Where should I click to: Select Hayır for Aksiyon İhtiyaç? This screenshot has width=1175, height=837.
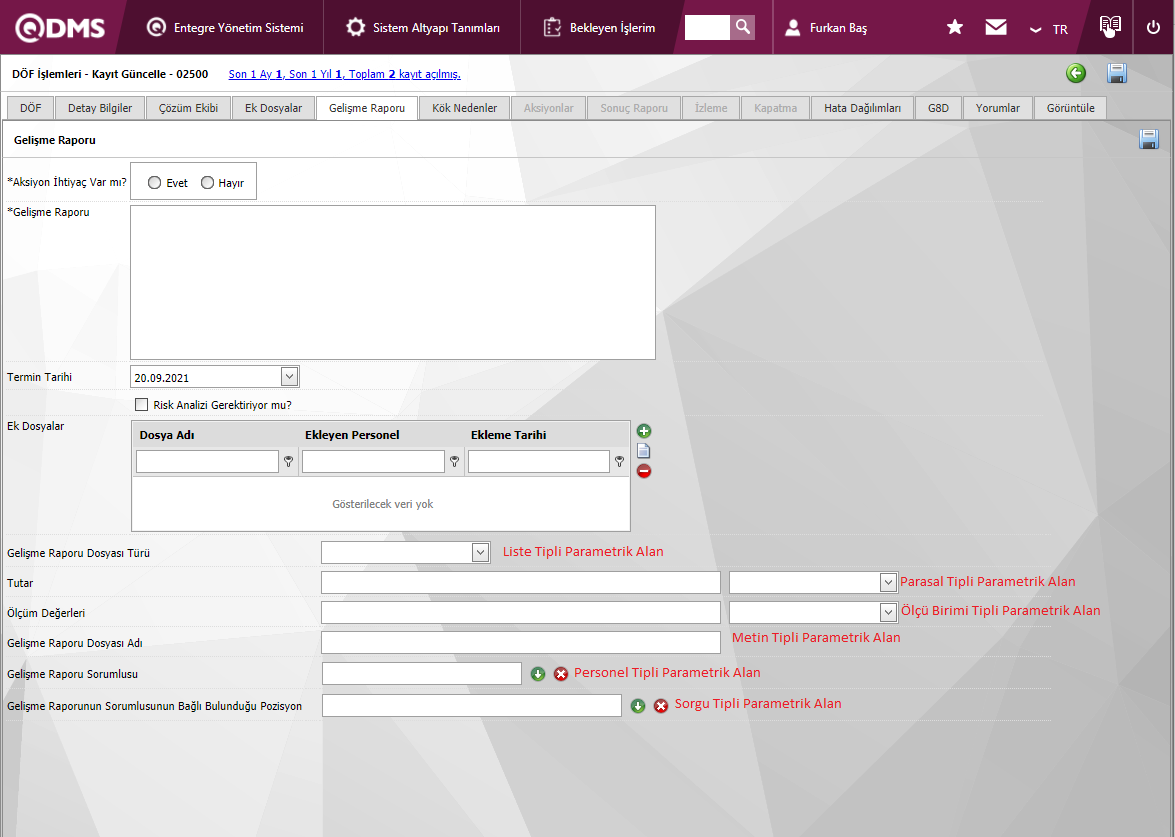[x=208, y=183]
